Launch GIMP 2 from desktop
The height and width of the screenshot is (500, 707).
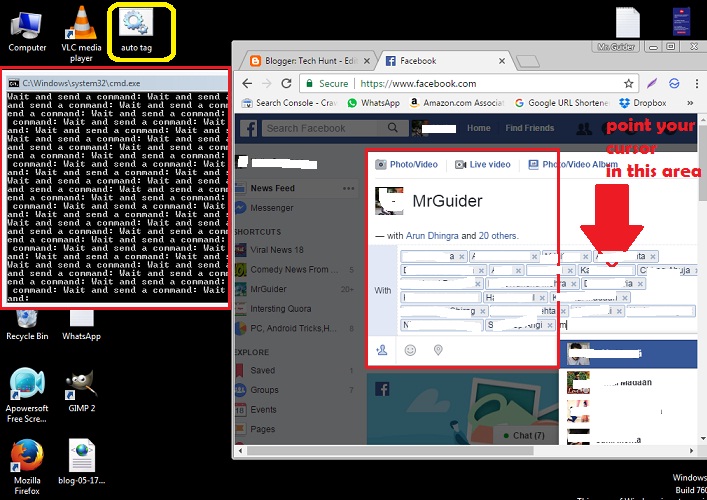(x=82, y=391)
